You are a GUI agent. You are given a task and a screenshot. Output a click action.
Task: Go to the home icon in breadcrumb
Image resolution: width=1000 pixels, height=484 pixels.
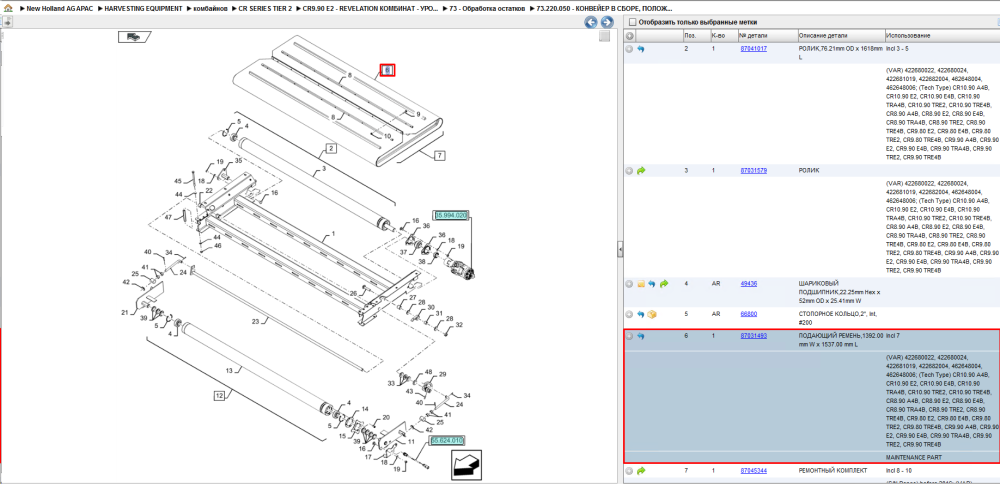click(8, 9)
